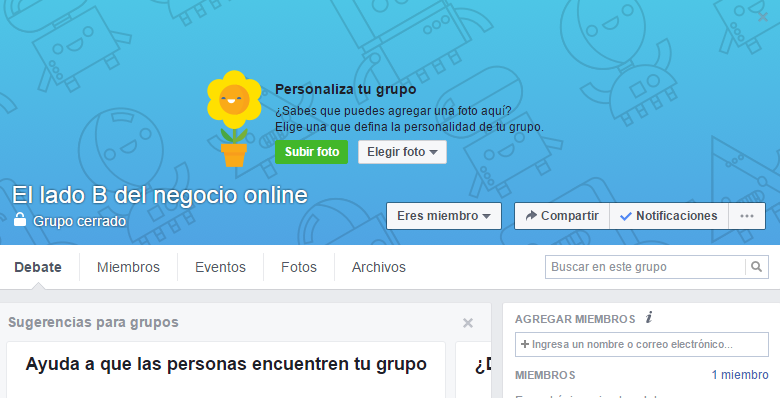The height and width of the screenshot is (398, 780).
Task: Expand the Eres miembro dropdown
Action: pyautogui.click(x=444, y=216)
